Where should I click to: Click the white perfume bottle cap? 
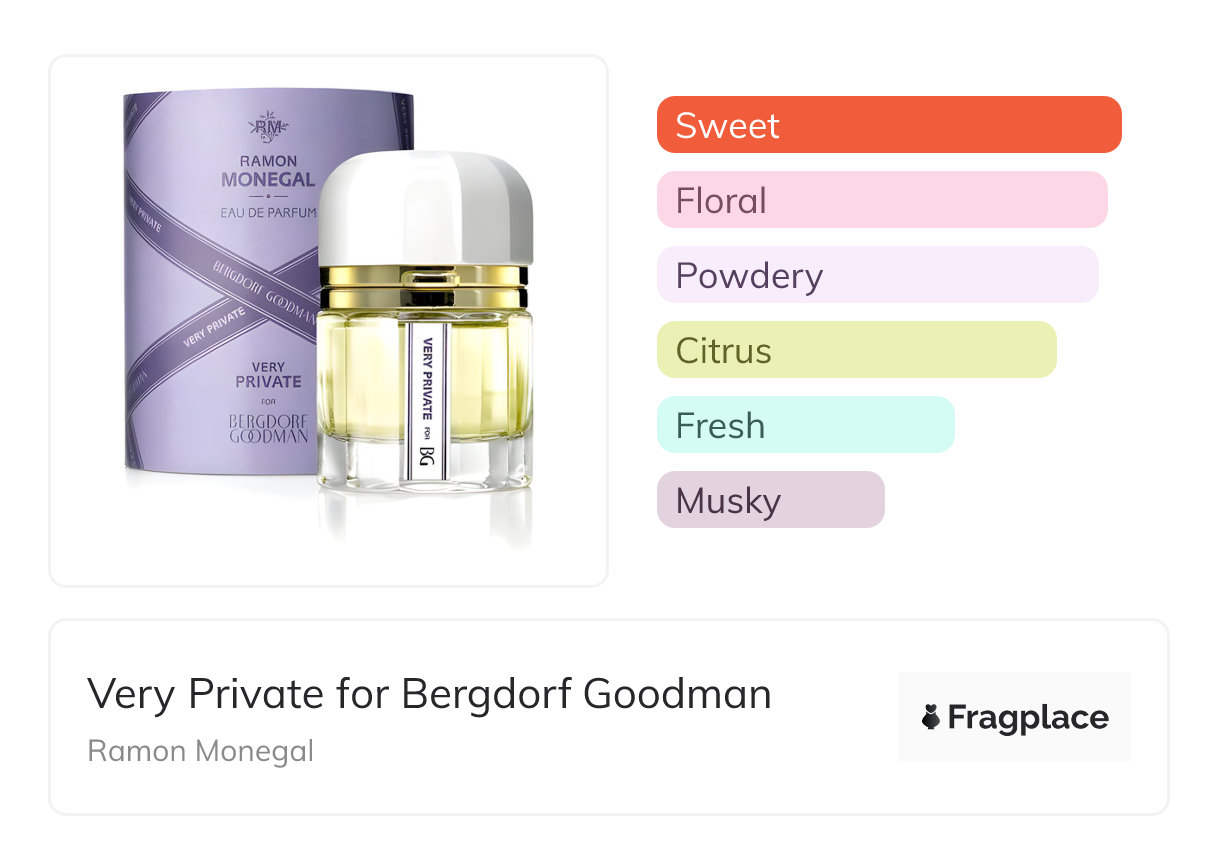point(426,208)
